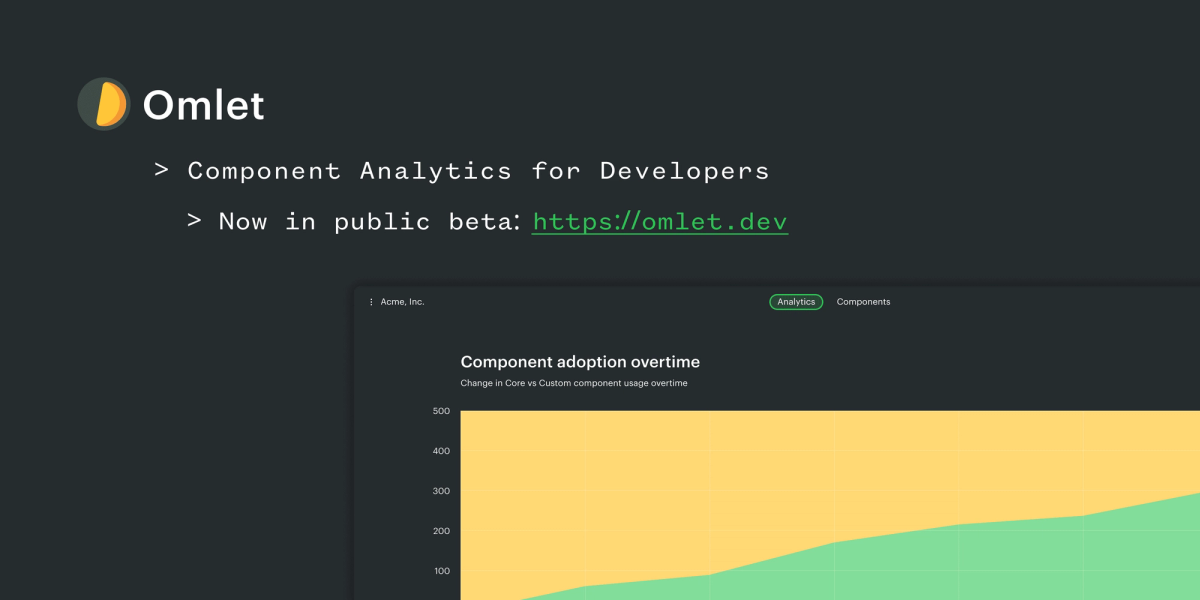This screenshot has height=600, width=1200.
Task: Switch to the Components tab
Action: 863,302
